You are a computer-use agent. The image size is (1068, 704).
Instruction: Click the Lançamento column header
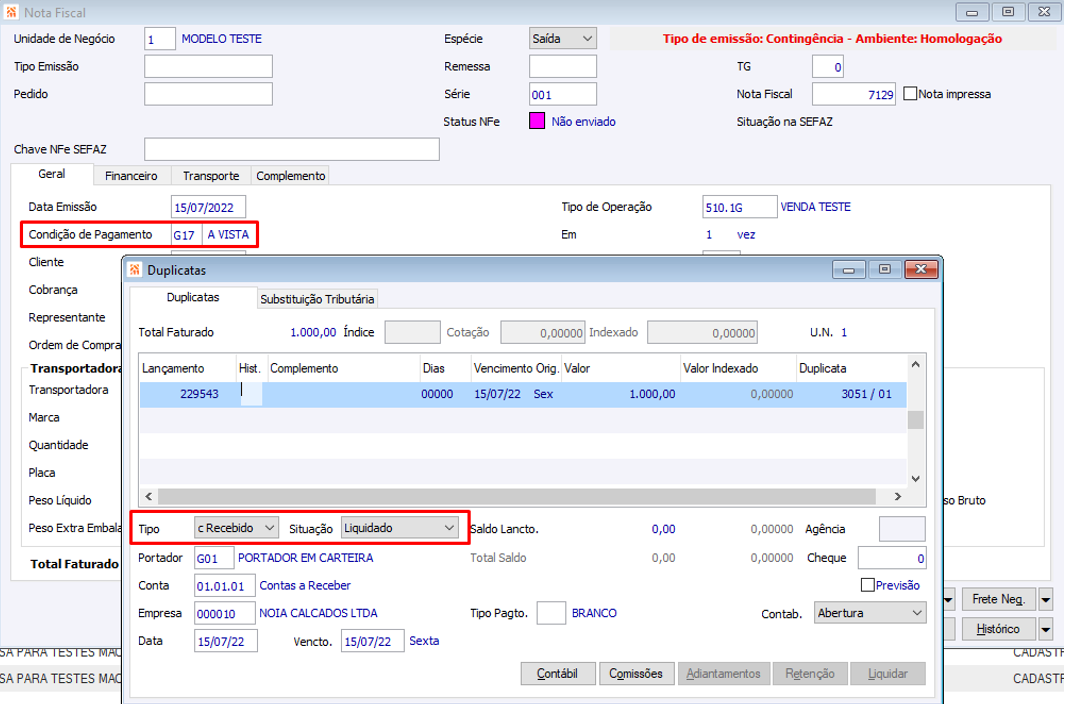pyautogui.click(x=188, y=368)
